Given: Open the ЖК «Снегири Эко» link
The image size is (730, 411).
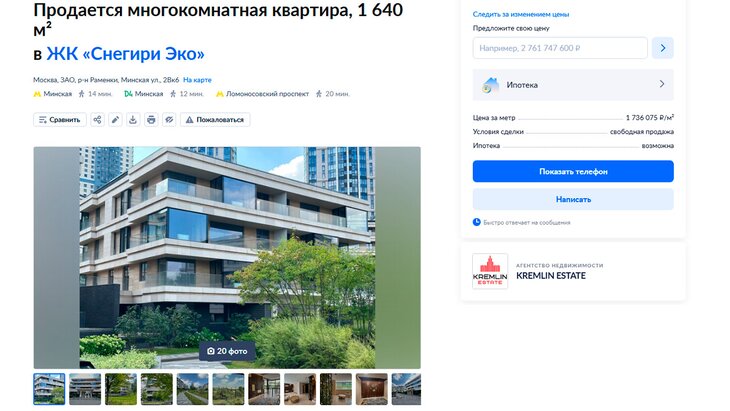Looking at the screenshot, I should click(x=125, y=54).
